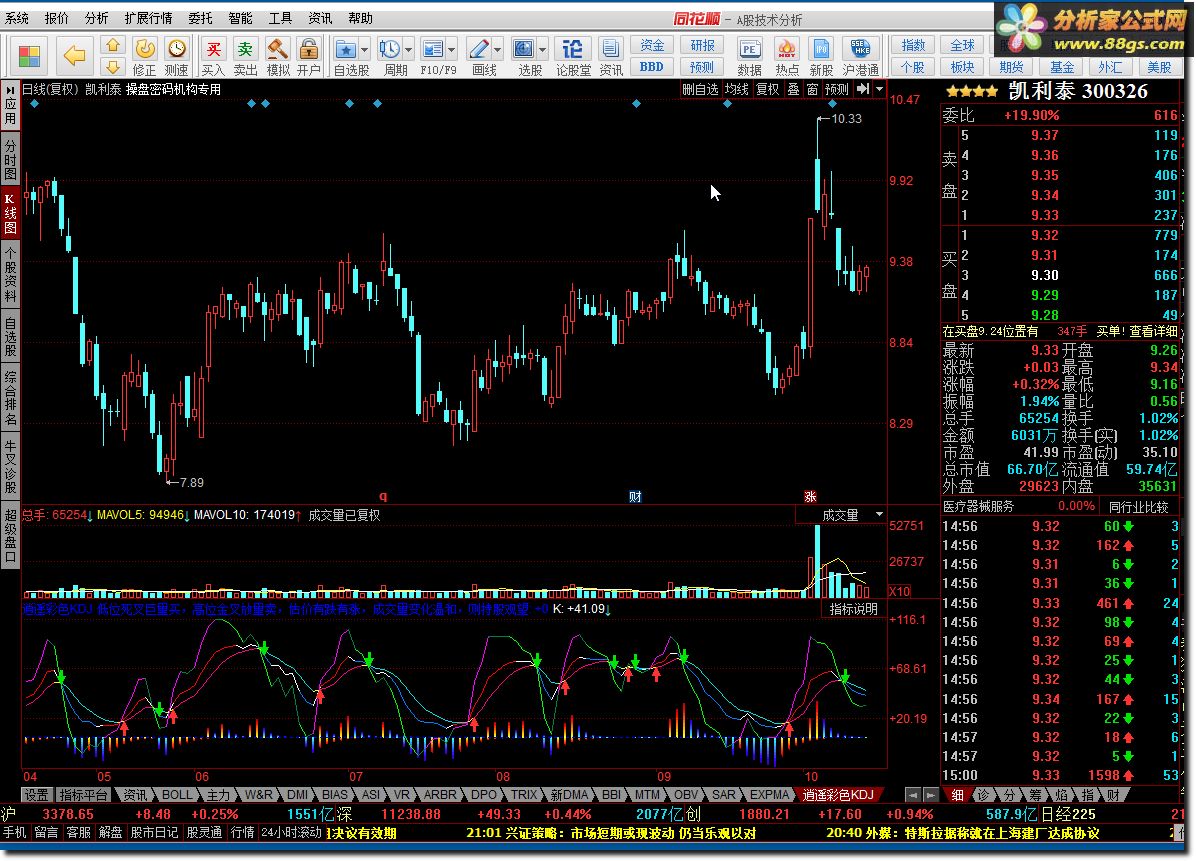The height and width of the screenshot is (861, 1196).
Task: Click the 测速 clock icon
Action: 176,50
